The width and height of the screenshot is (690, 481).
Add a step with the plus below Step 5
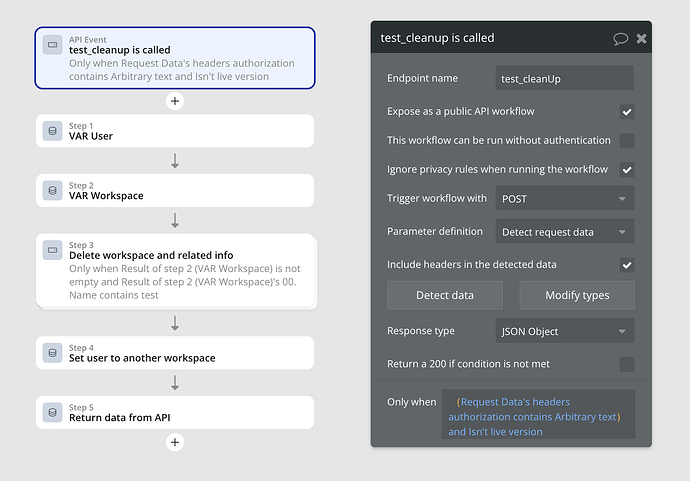click(175, 441)
